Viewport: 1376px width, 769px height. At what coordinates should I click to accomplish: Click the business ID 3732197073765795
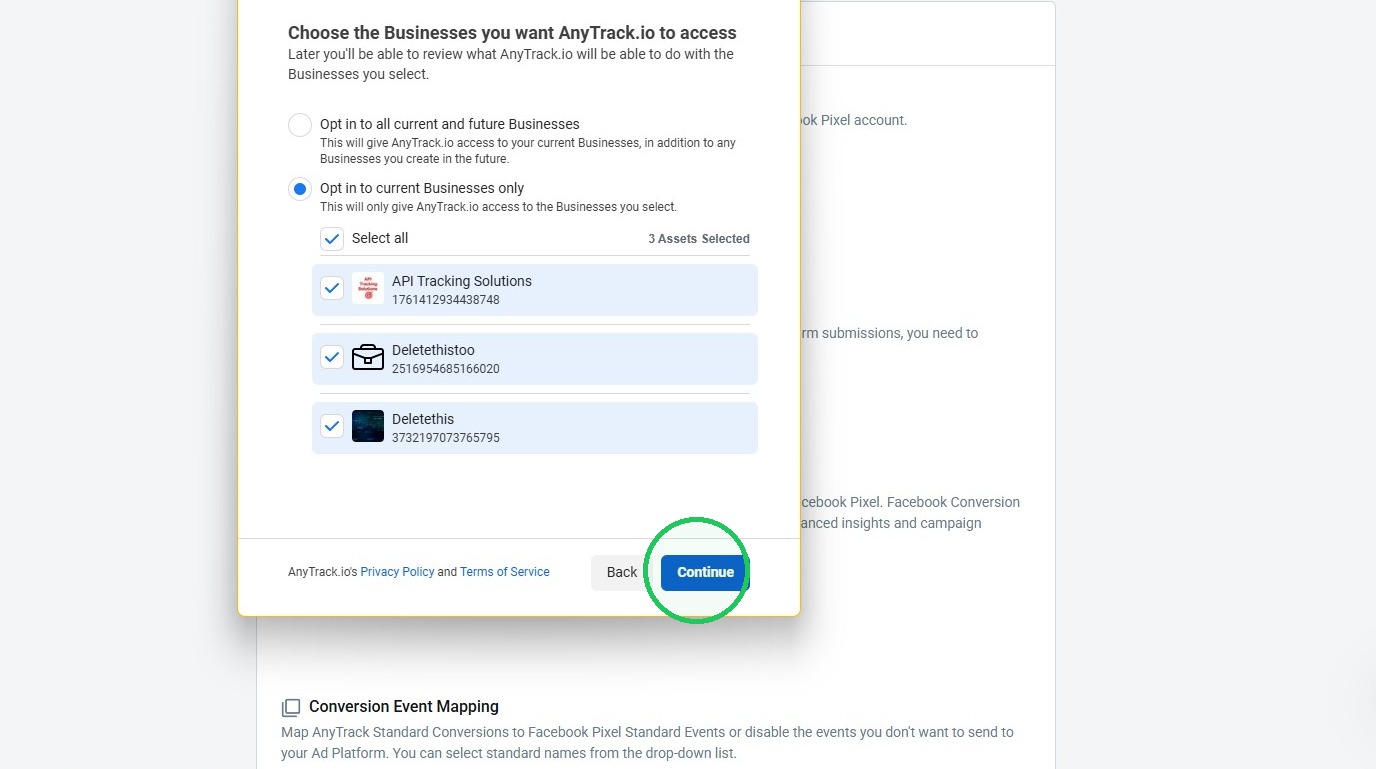pyautogui.click(x=446, y=438)
